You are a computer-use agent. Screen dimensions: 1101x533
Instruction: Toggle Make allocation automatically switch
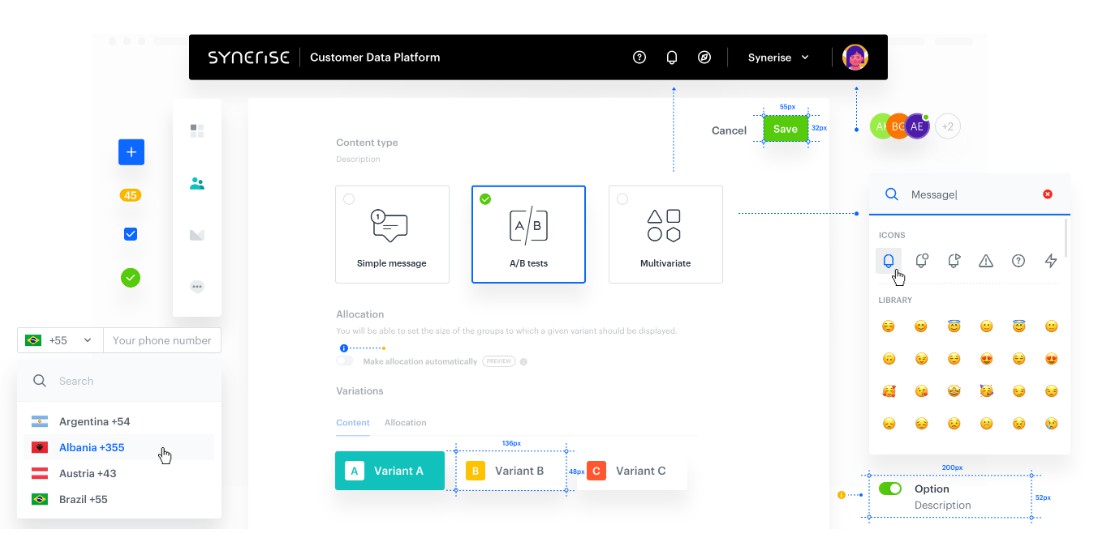(346, 361)
